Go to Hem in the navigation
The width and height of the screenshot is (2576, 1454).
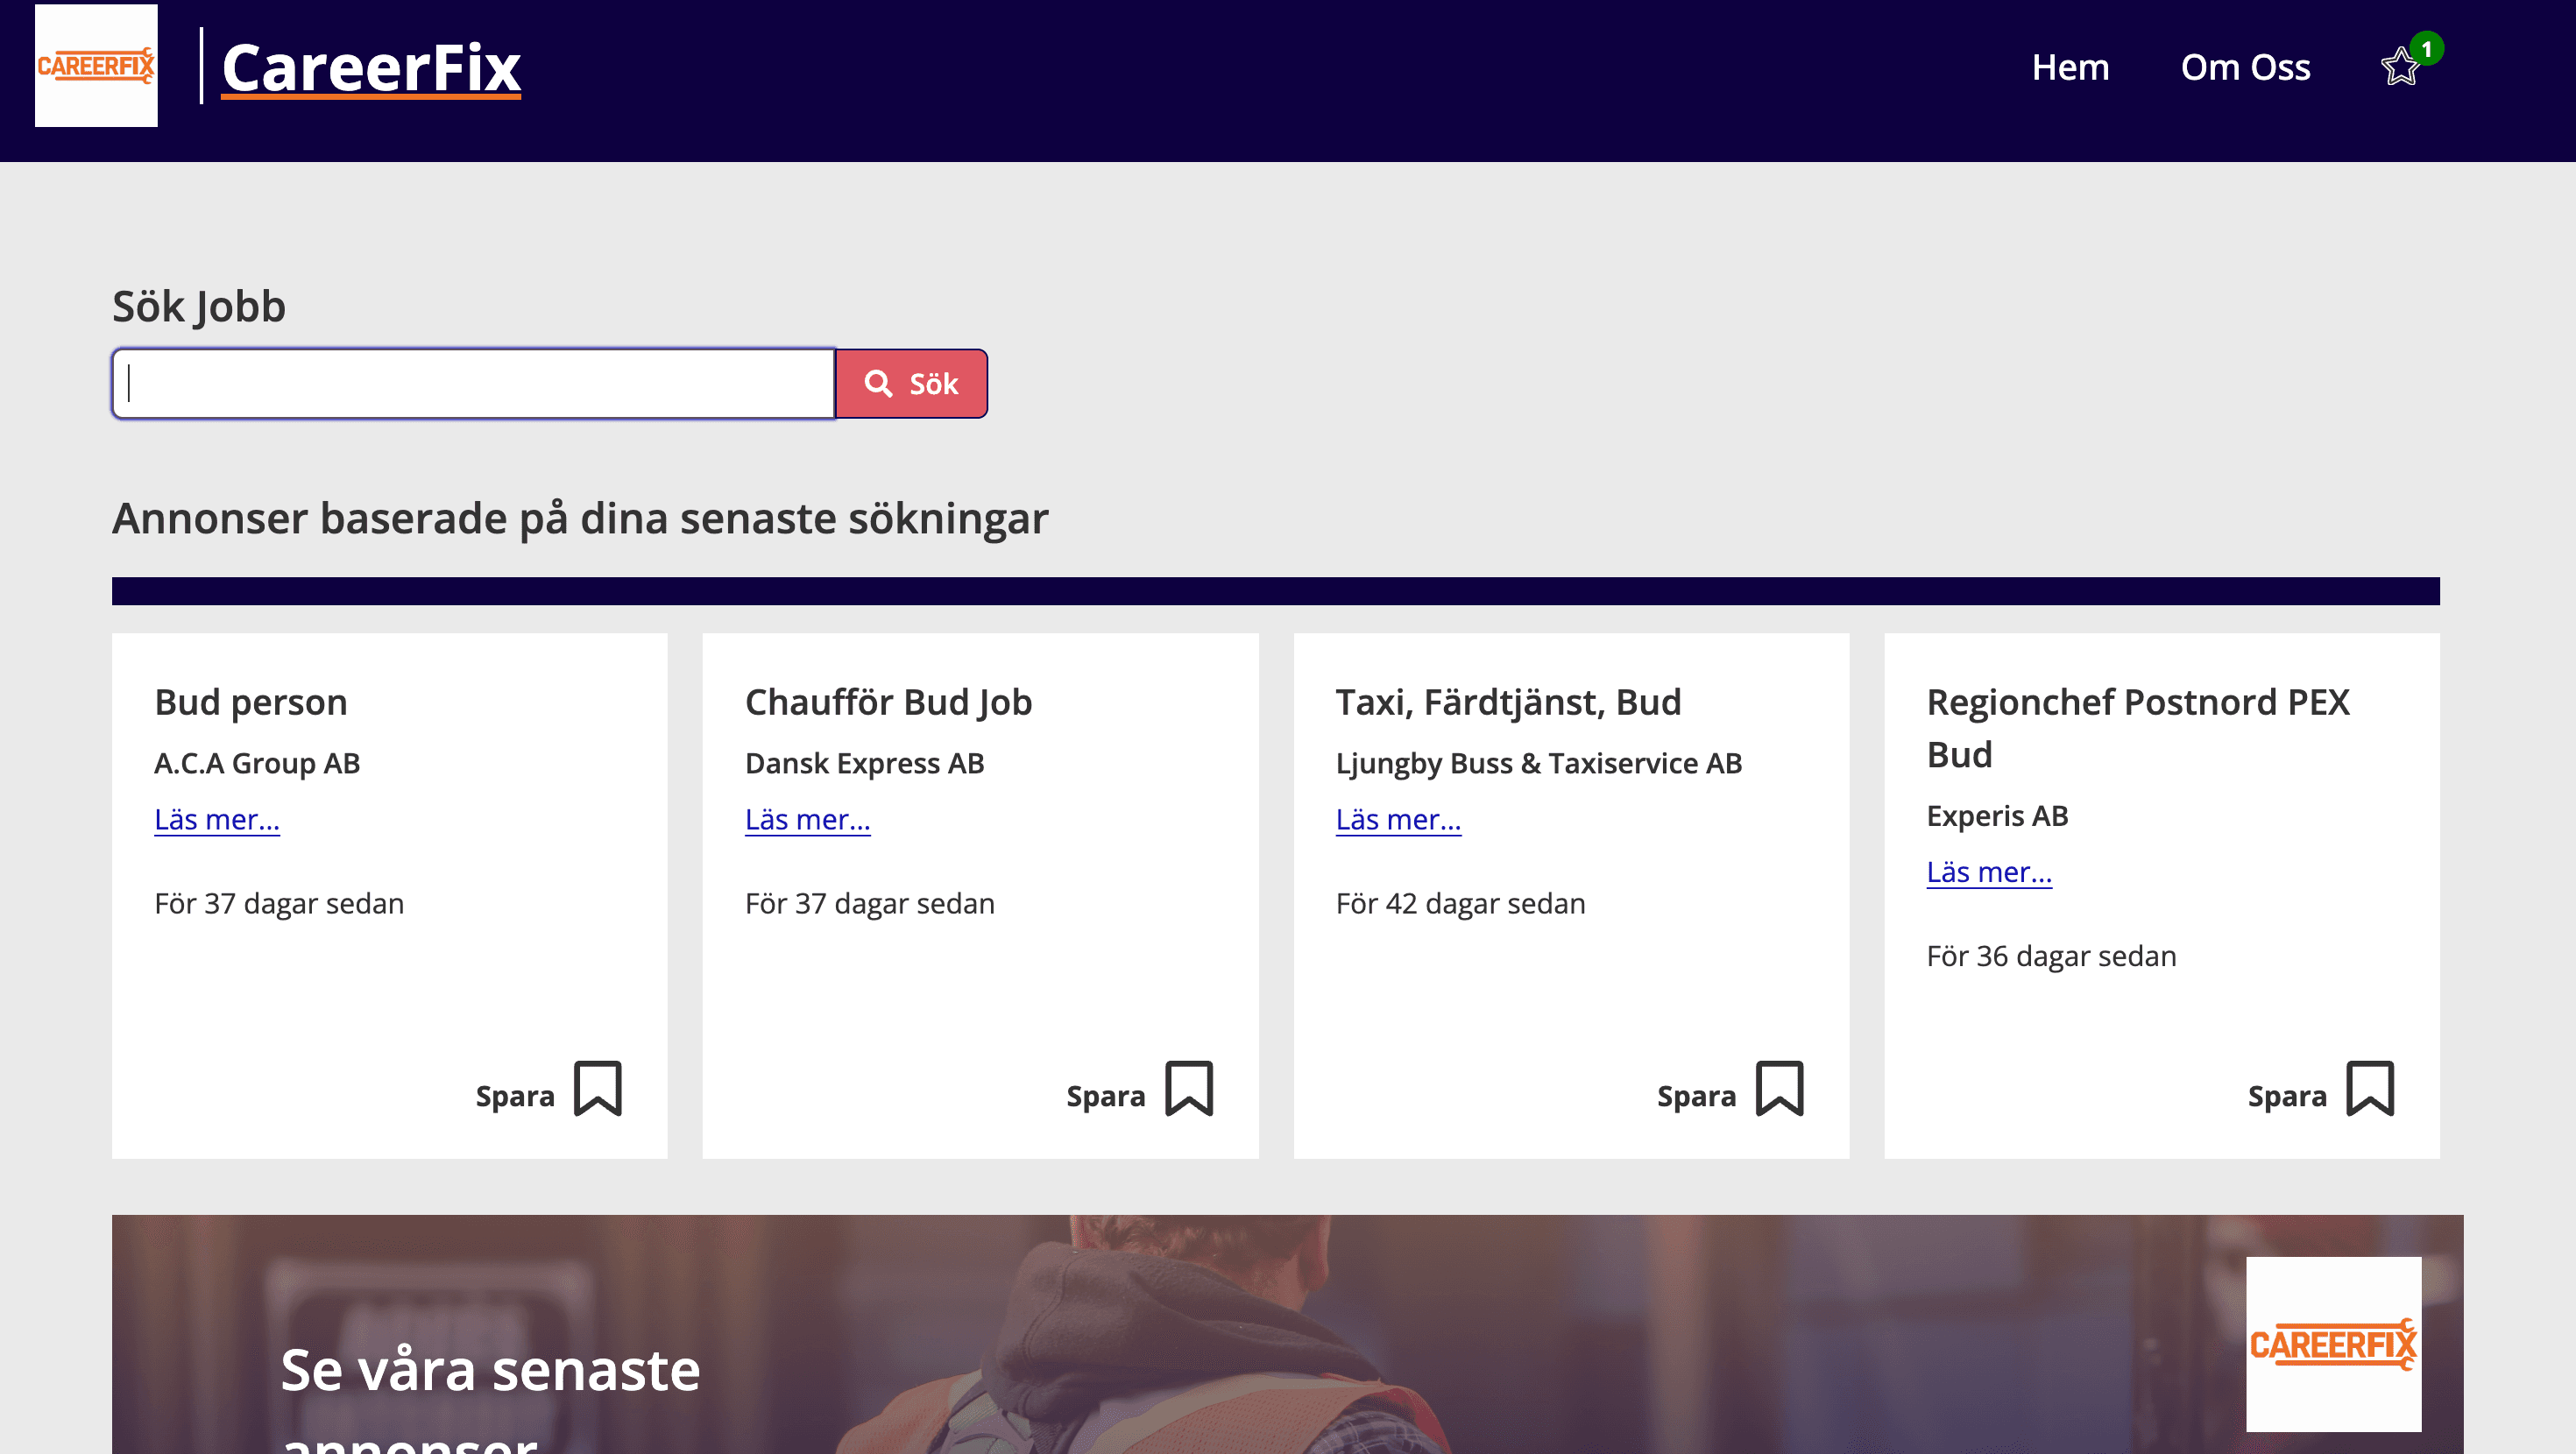2070,67
